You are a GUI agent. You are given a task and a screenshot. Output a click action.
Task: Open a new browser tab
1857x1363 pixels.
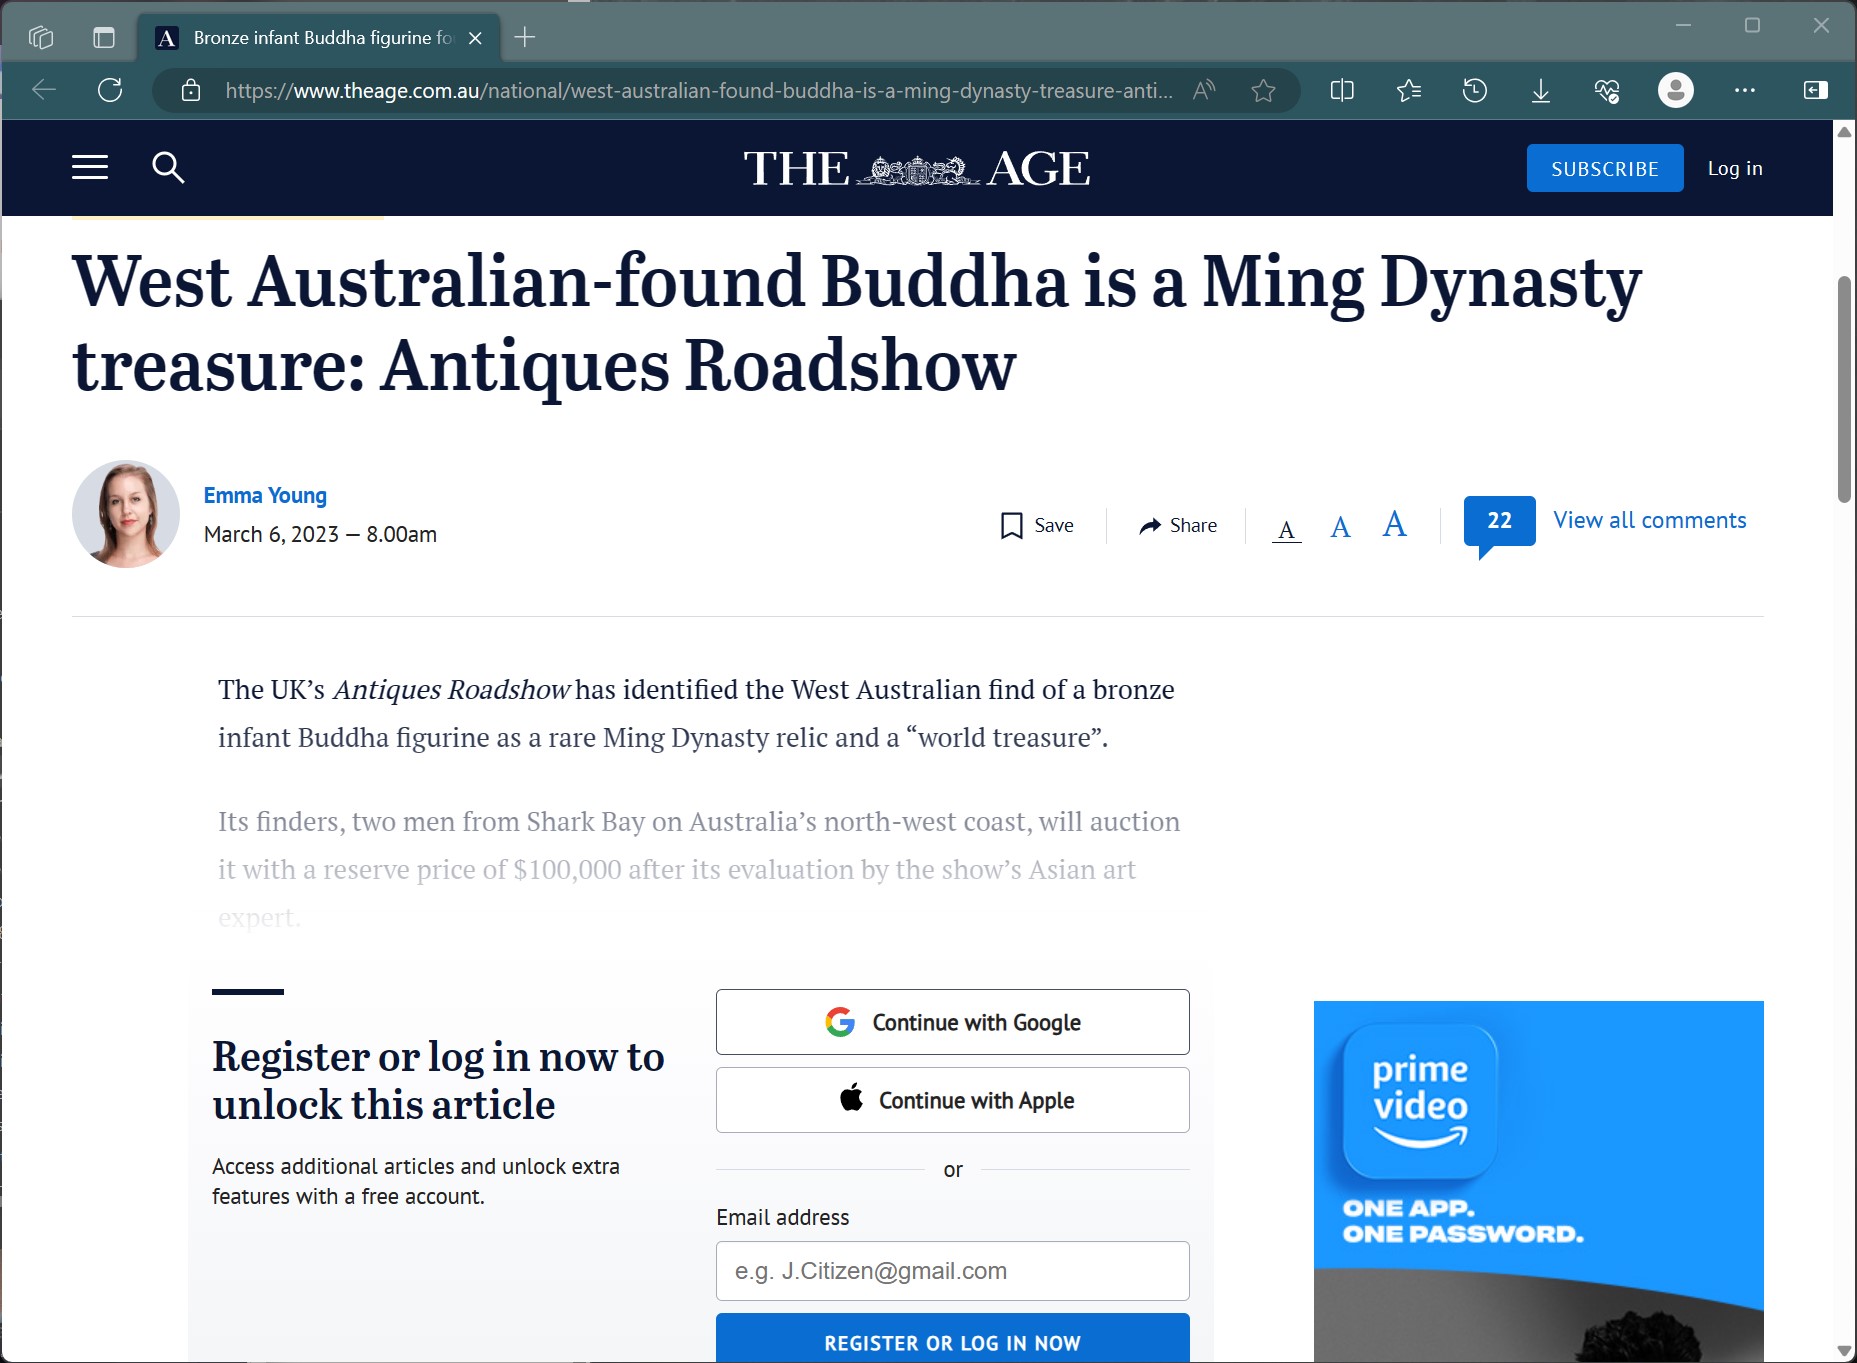point(525,38)
